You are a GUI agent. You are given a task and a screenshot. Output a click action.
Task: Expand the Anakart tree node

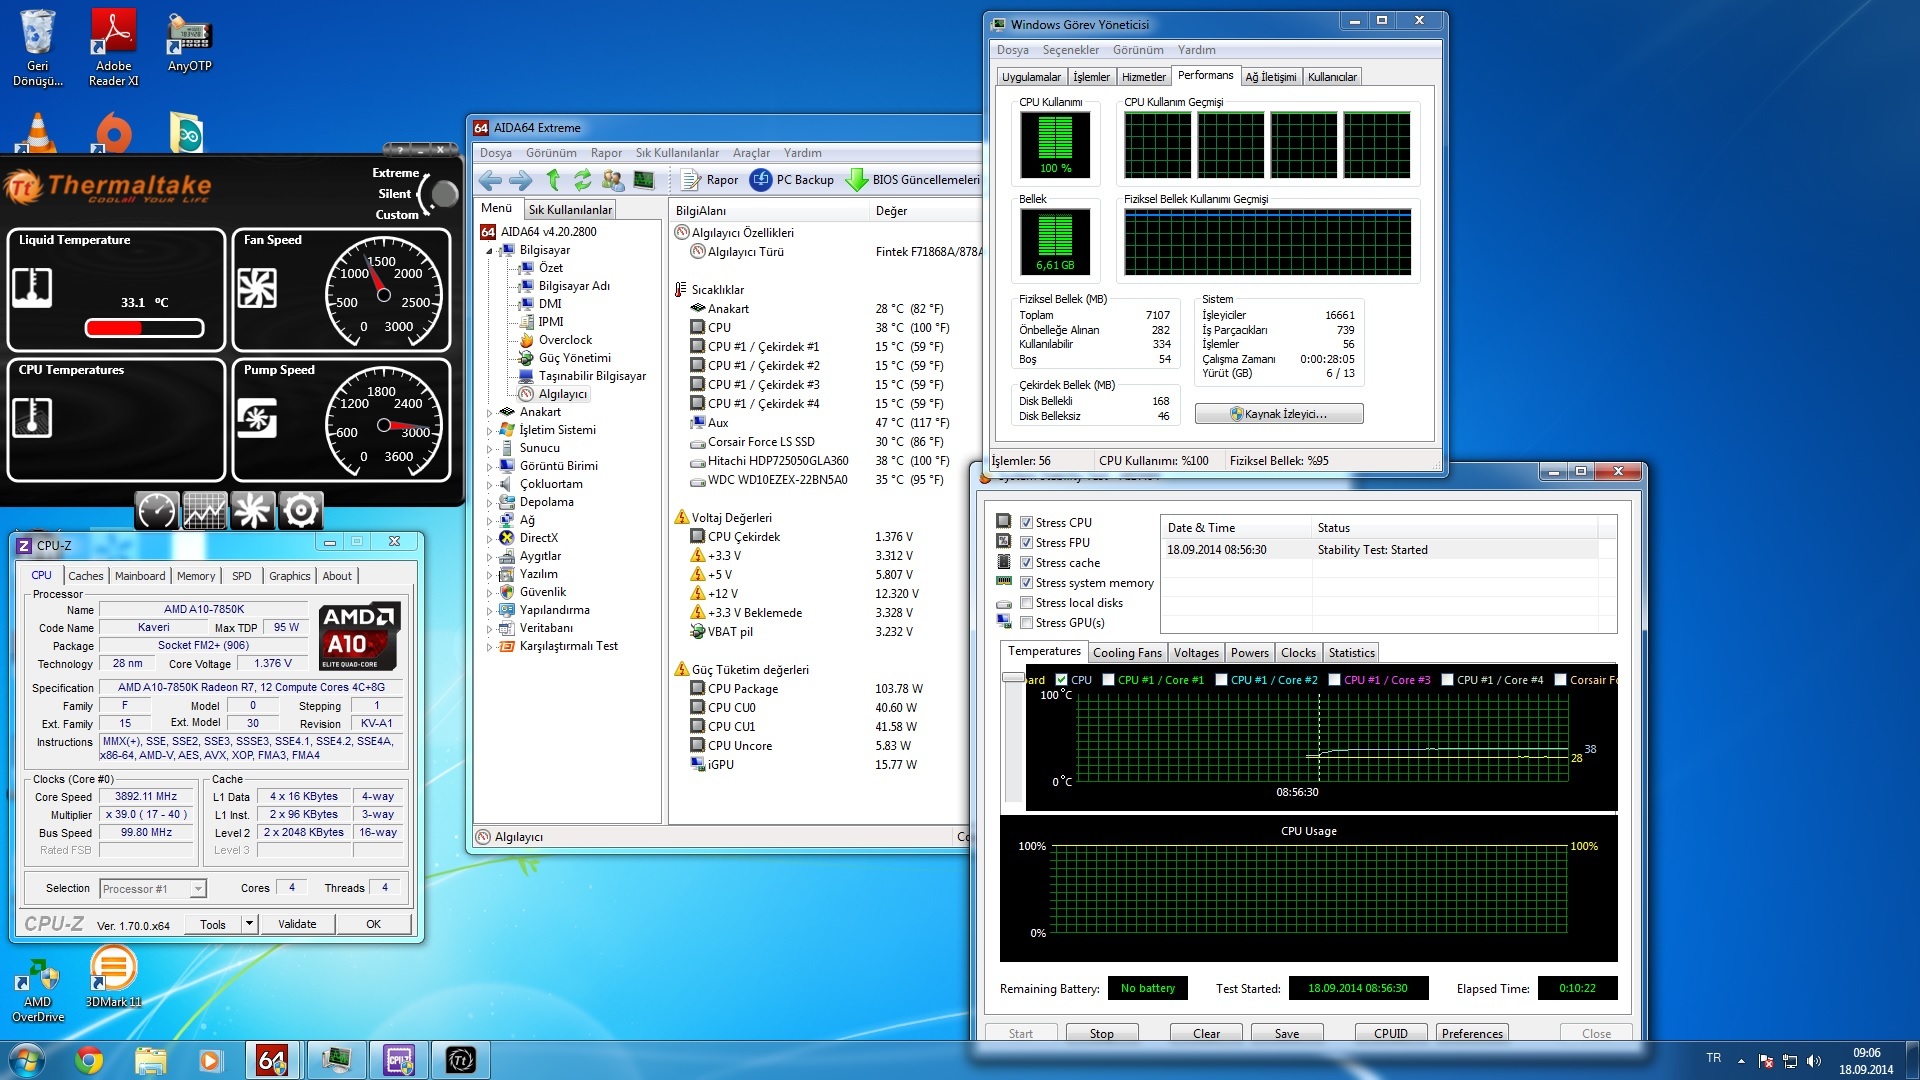pyautogui.click(x=489, y=412)
